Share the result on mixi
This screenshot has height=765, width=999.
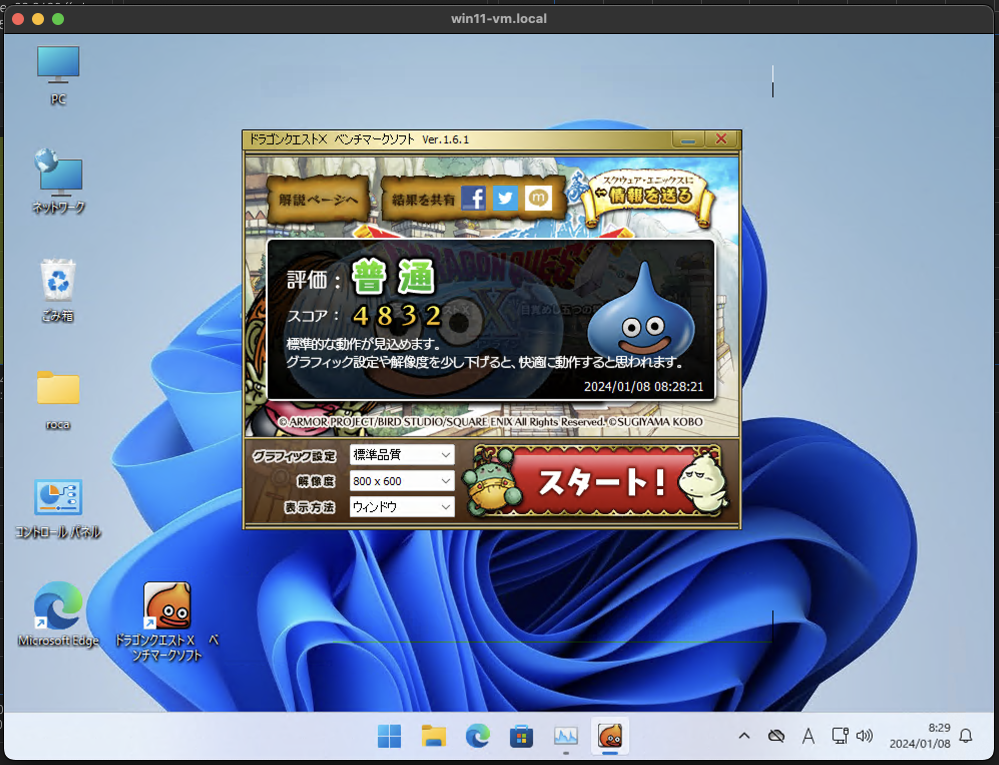[538, 199]
